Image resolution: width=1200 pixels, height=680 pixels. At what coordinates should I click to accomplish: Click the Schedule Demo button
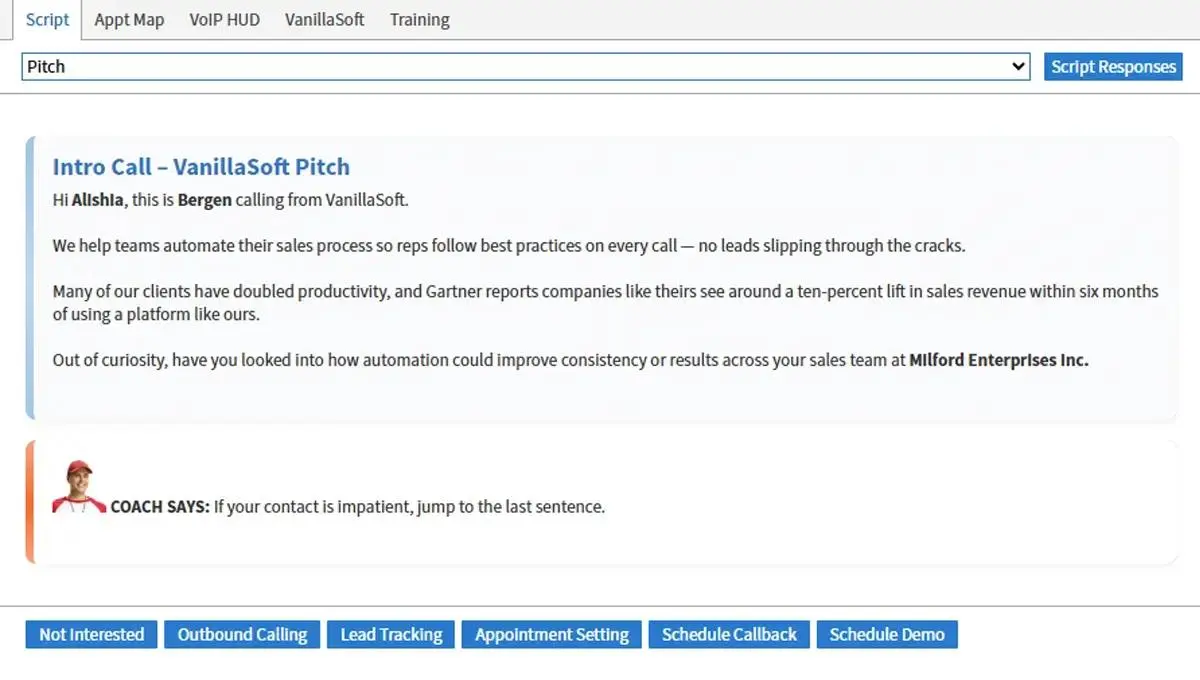pos(887,634)
